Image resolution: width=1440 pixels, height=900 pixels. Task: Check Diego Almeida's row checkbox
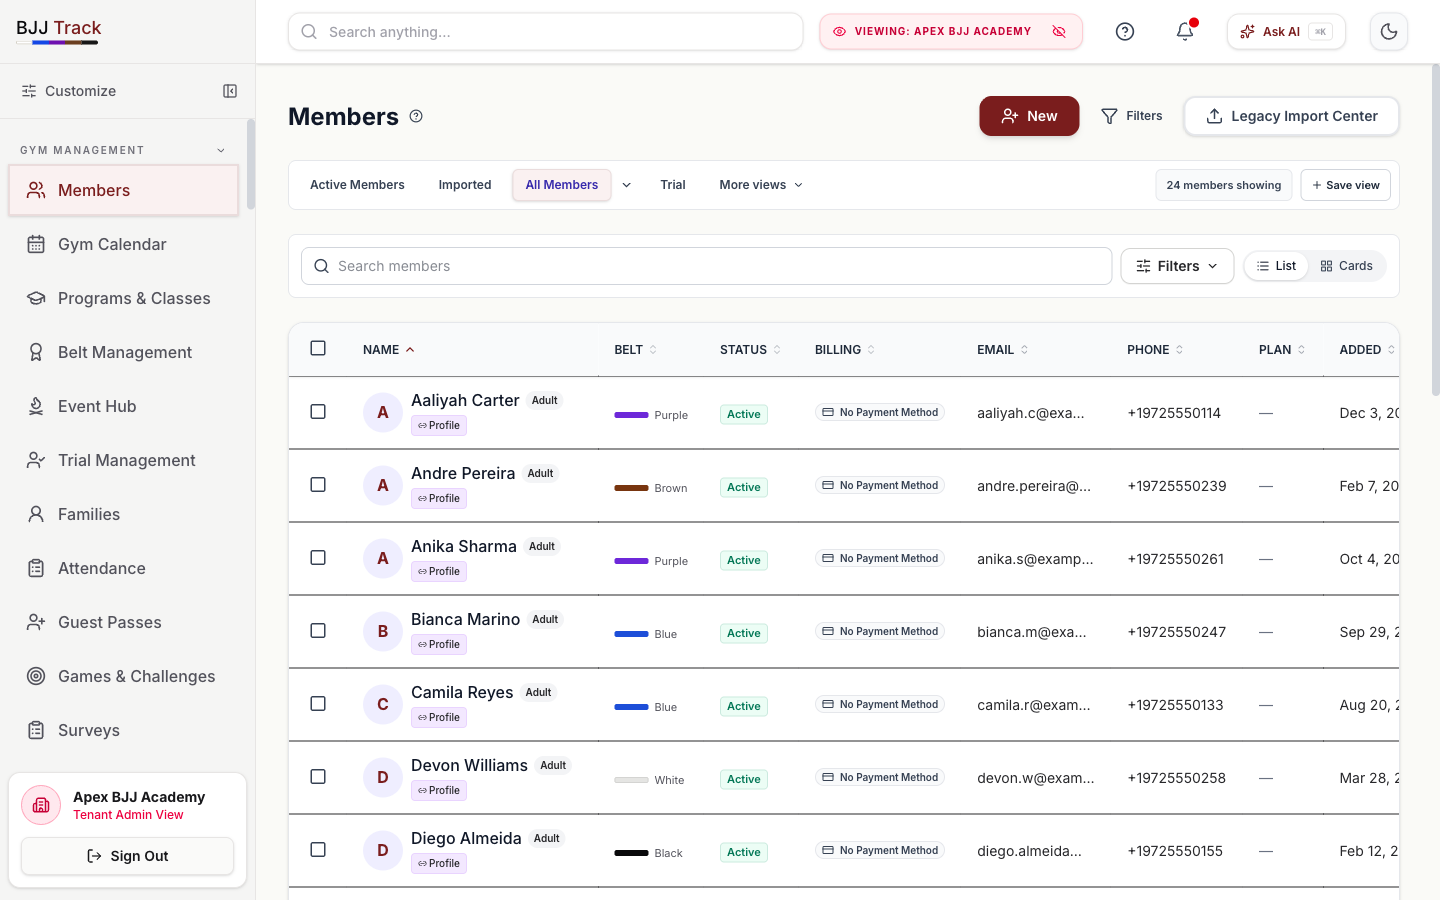pos(318,849)
